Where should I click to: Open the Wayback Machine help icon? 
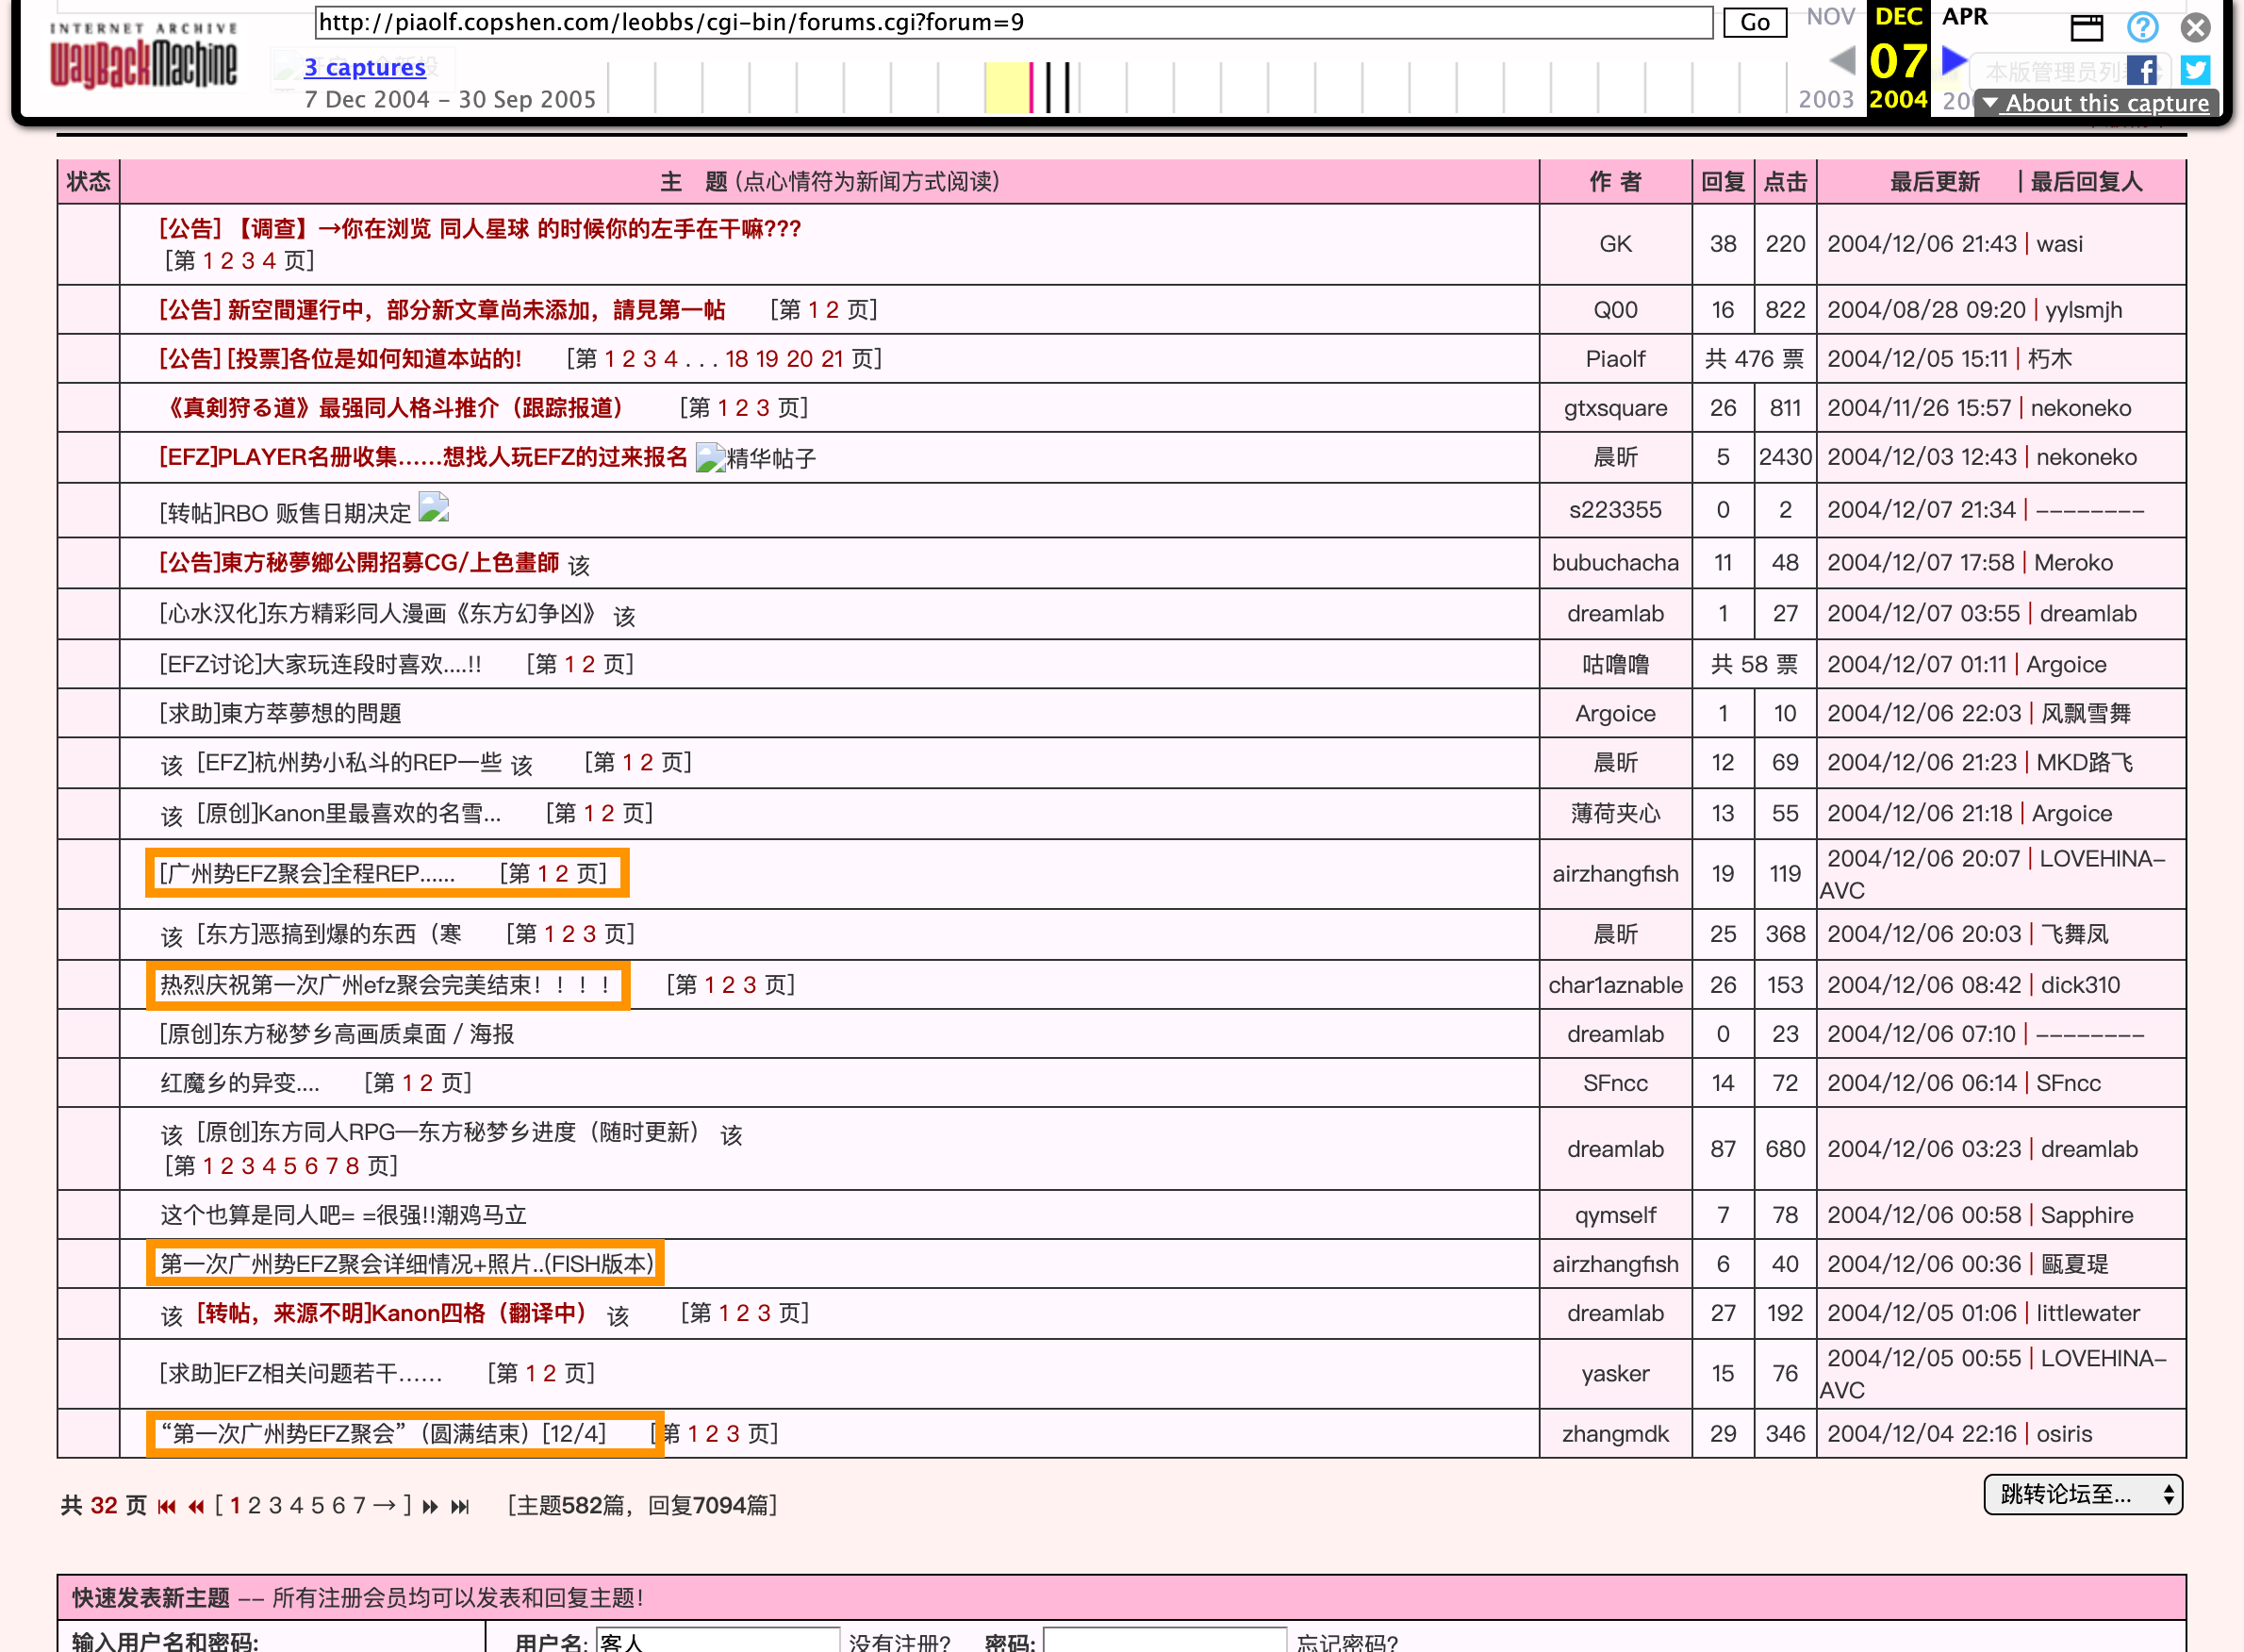[x=2142, y=27]
